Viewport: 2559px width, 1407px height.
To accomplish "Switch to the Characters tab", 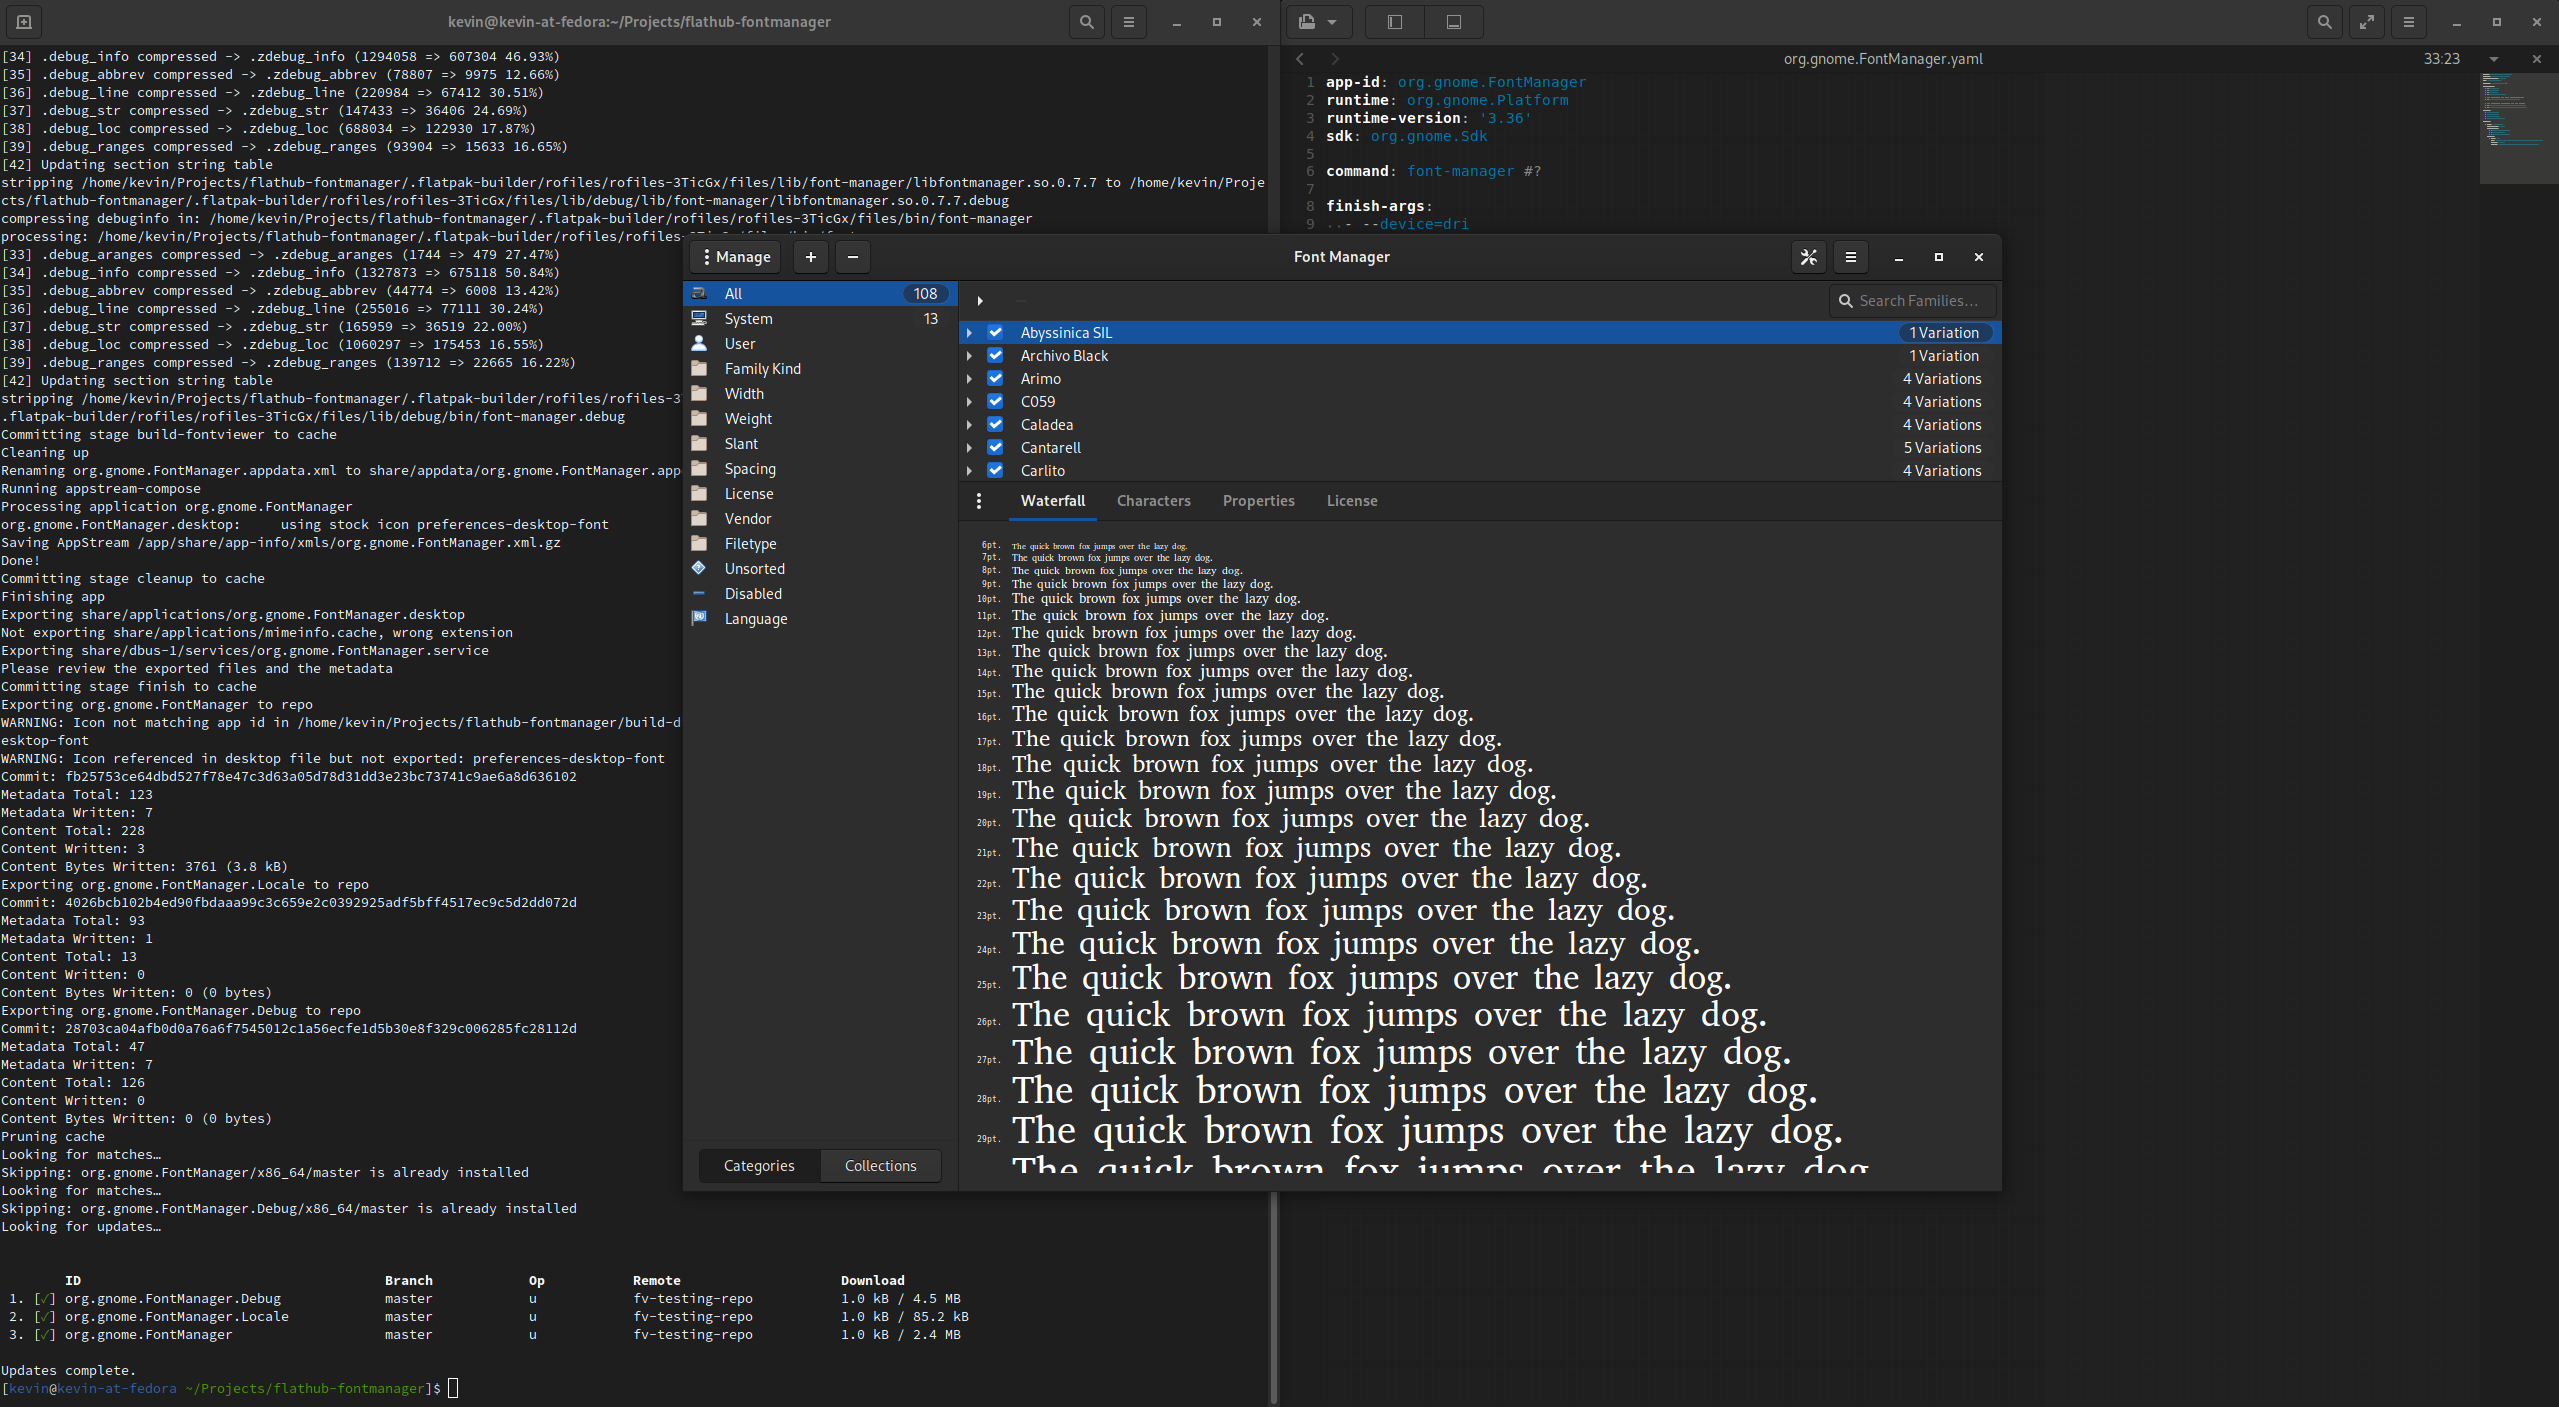I will pos(1153,501).
